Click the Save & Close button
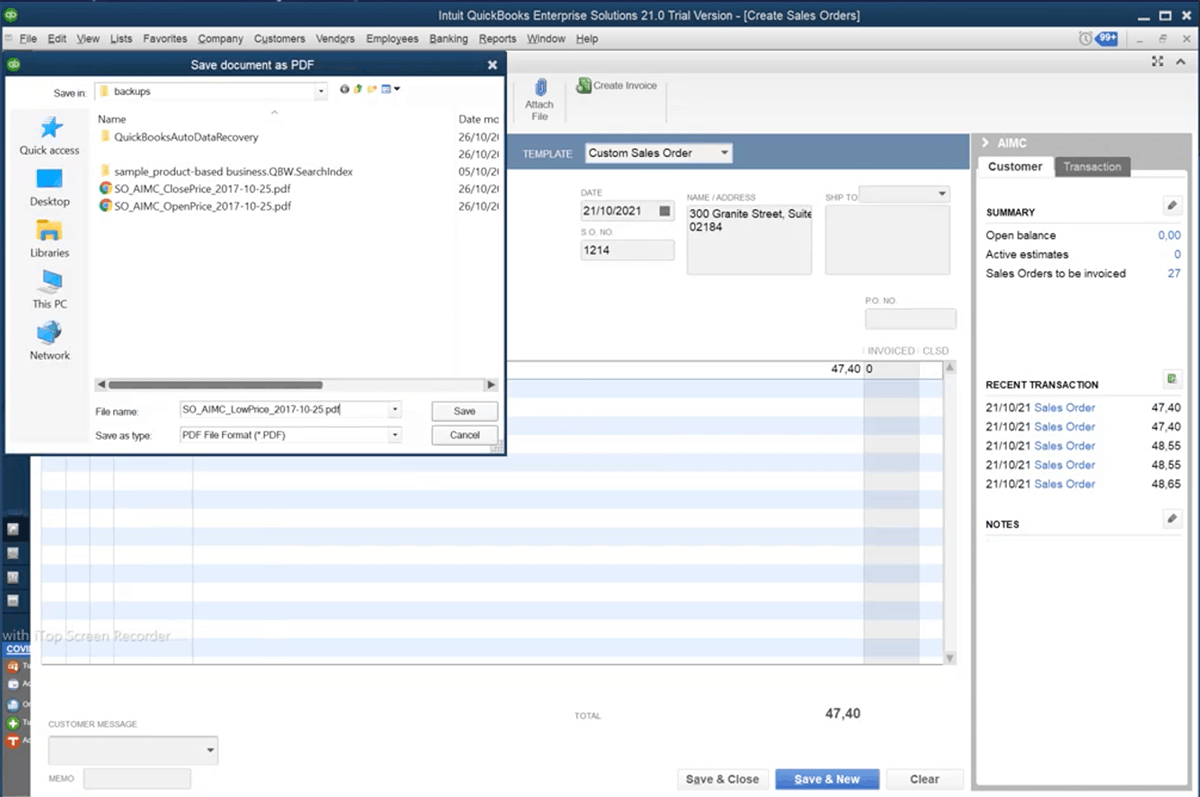 pyautogui.click(x=722, y=779)
